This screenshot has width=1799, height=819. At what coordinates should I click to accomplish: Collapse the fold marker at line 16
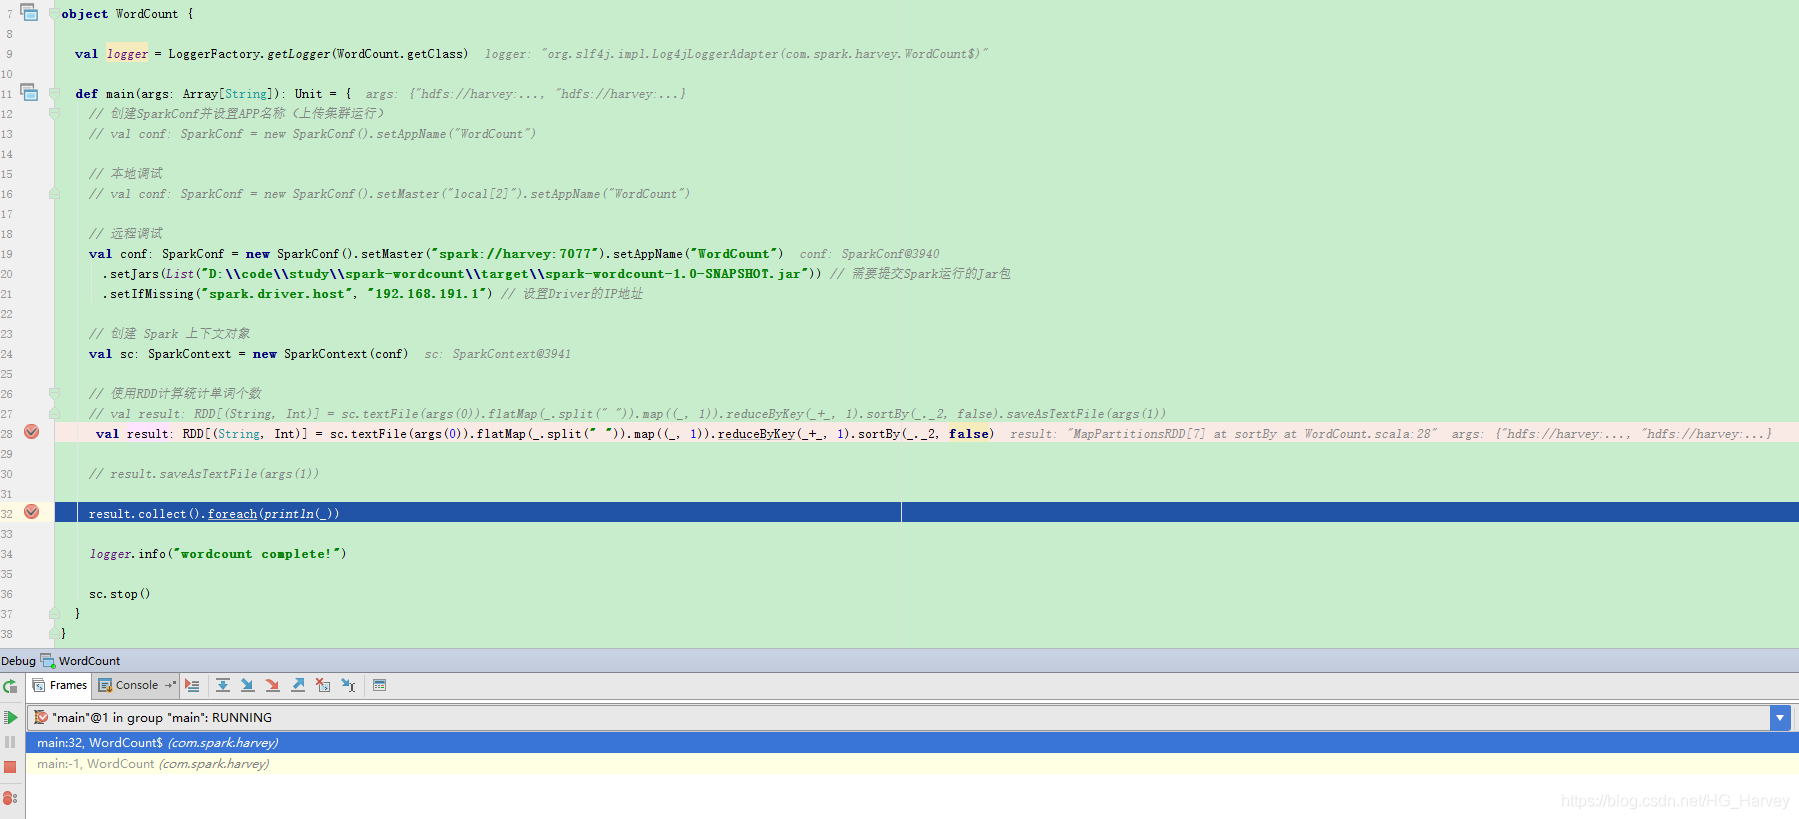pos(54,194)
